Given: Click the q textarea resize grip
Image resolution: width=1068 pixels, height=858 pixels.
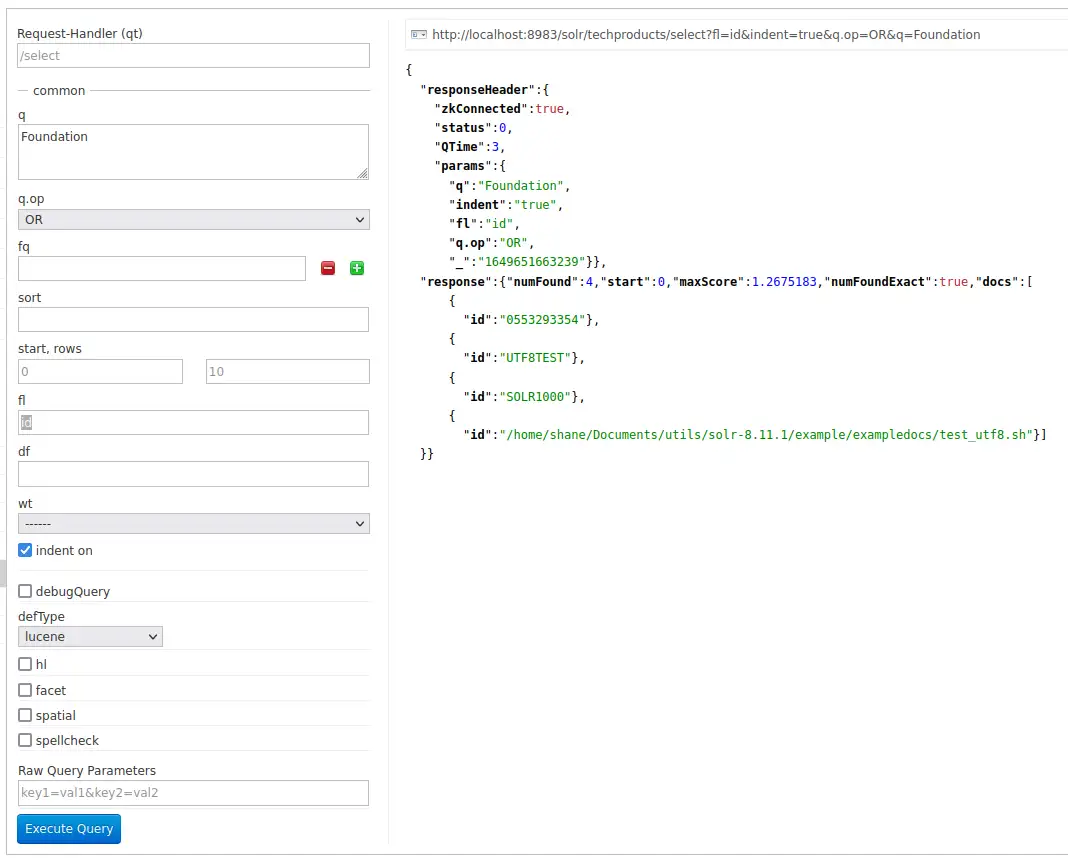Looking at the screenshot, I should [x=362, y=174].
